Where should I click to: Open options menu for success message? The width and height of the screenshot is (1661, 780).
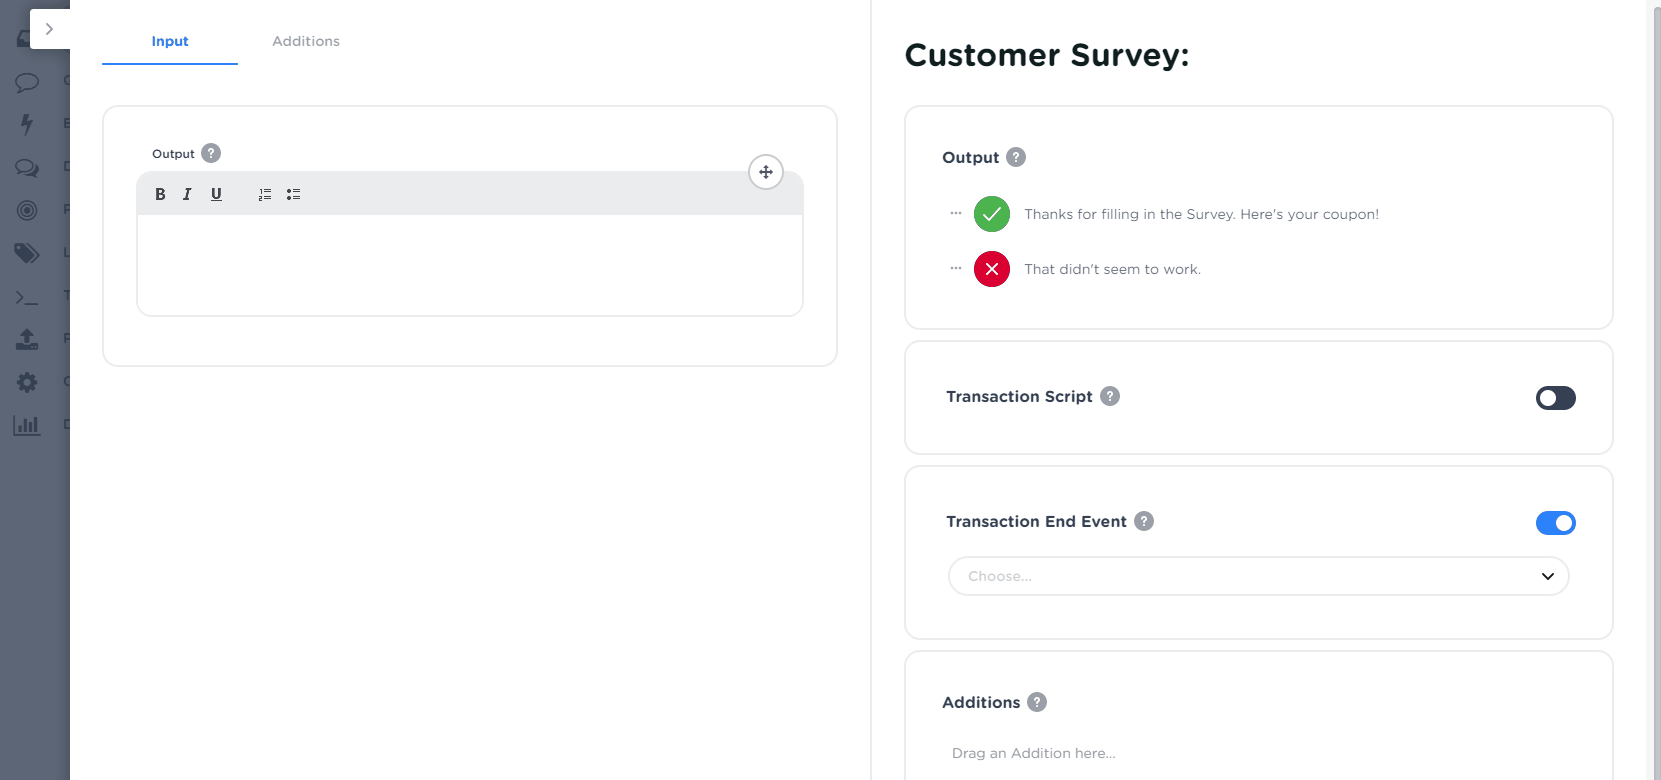(956, 213)
